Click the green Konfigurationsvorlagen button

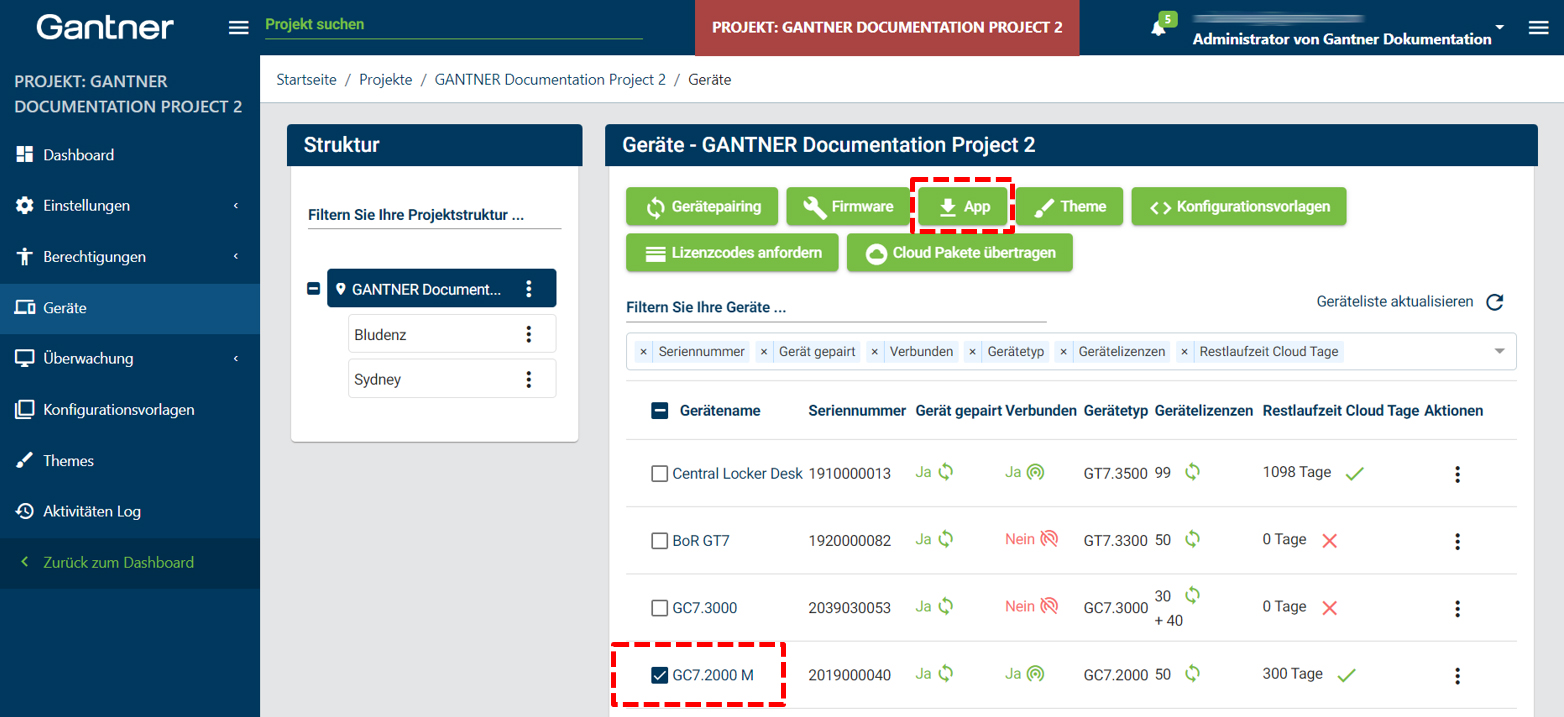[1238, 207]
